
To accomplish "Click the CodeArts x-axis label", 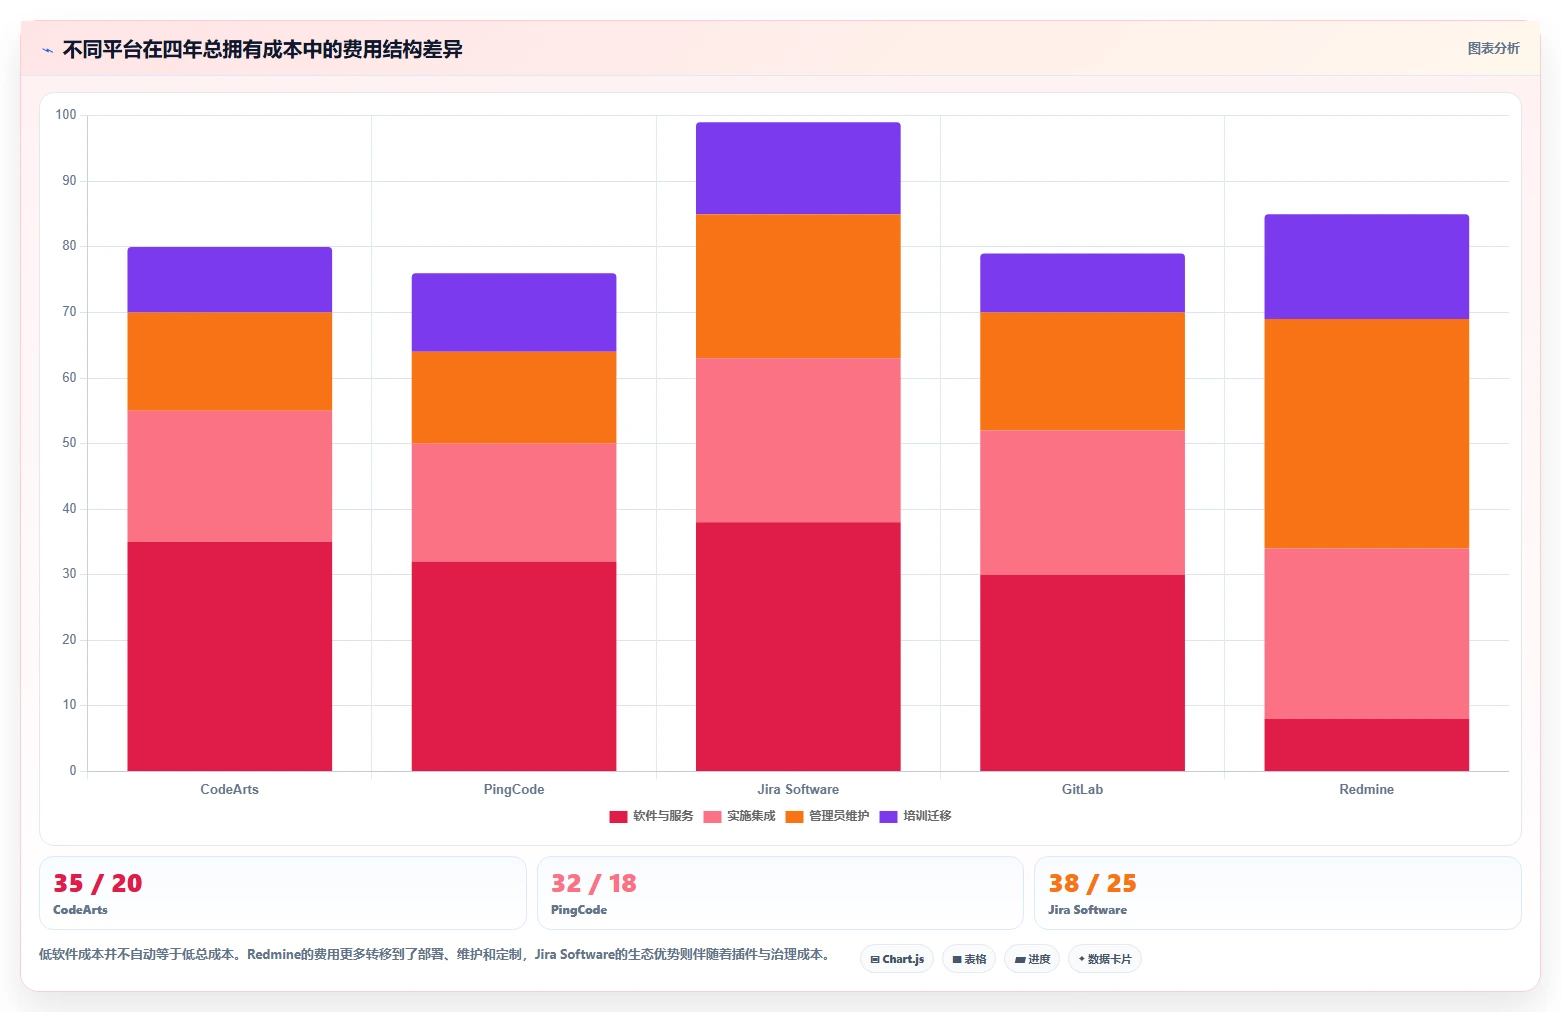I will [x=230, y=789].
